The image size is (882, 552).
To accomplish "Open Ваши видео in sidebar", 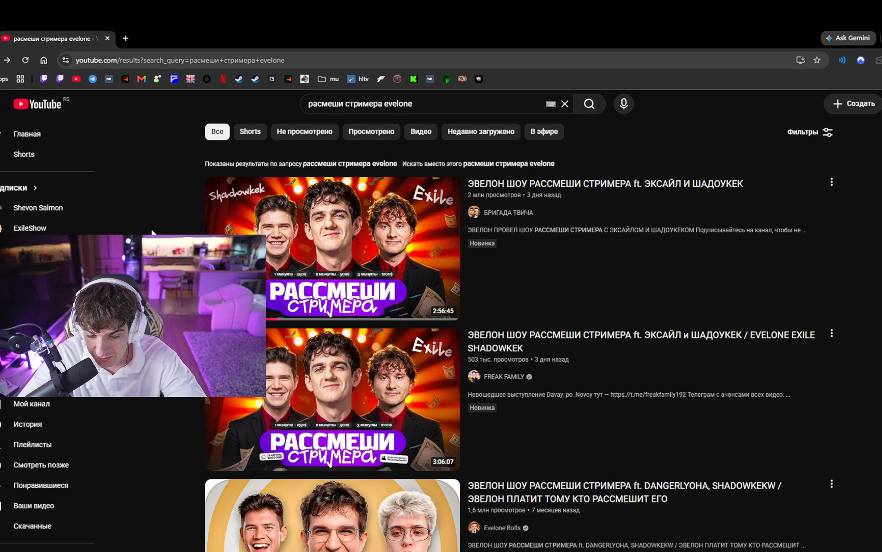I will pos(34,505).
